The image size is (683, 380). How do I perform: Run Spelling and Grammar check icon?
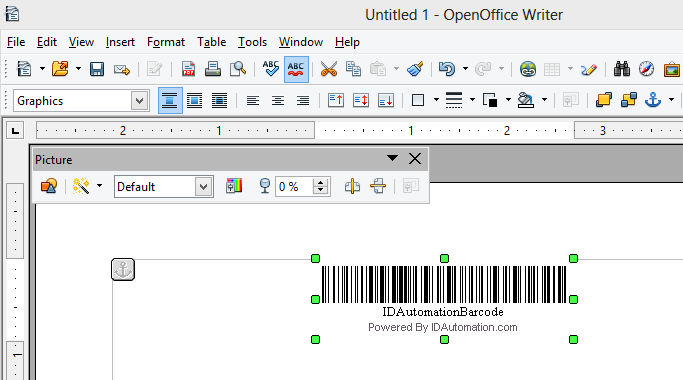[x=270, y=69]
